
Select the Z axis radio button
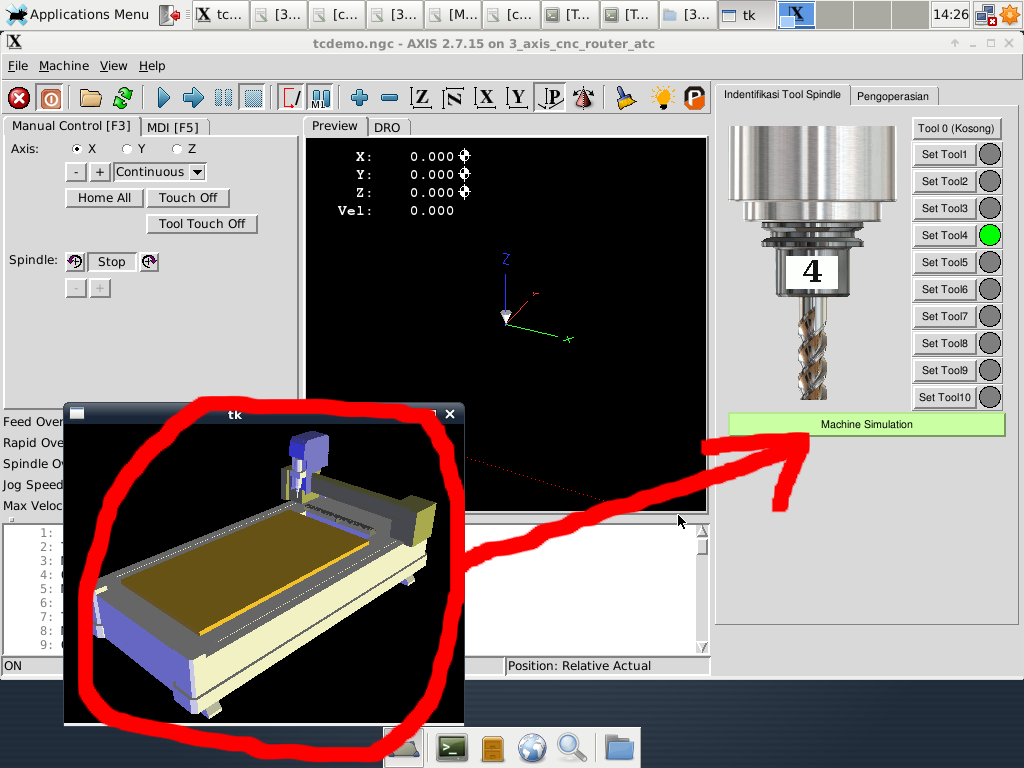(177, 149)
